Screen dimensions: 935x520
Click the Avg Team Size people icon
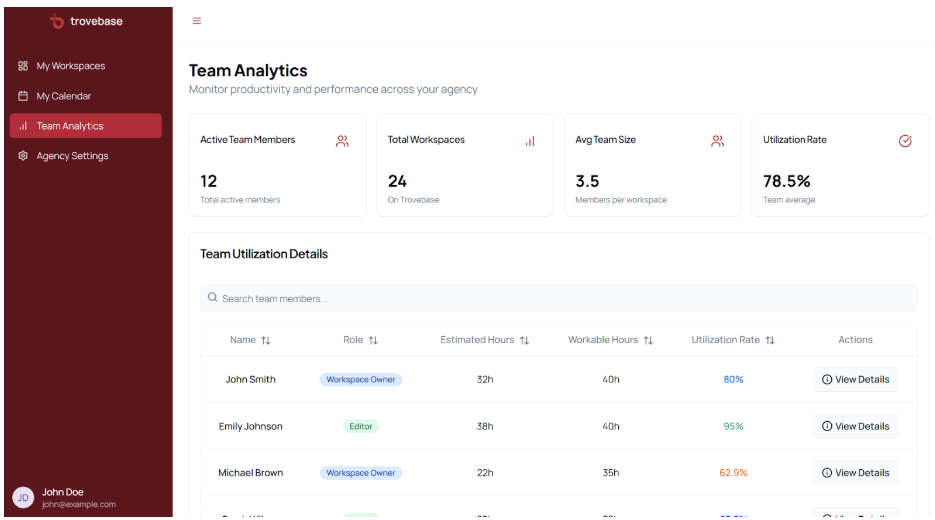tap(717, 141)
